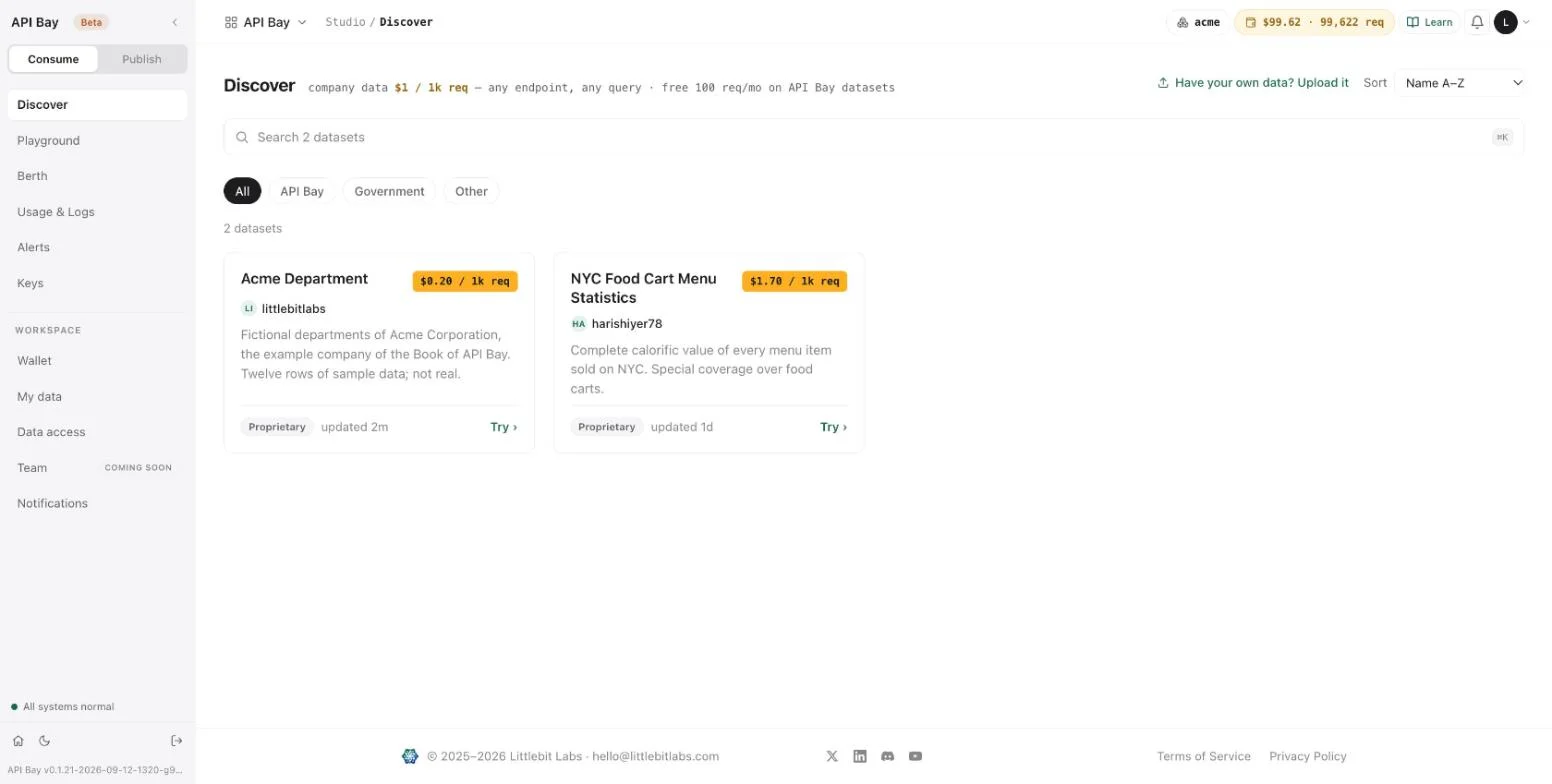1552x784 pixels.
Task: Open the YouTube icon in footer
Action: coord(915,756)
